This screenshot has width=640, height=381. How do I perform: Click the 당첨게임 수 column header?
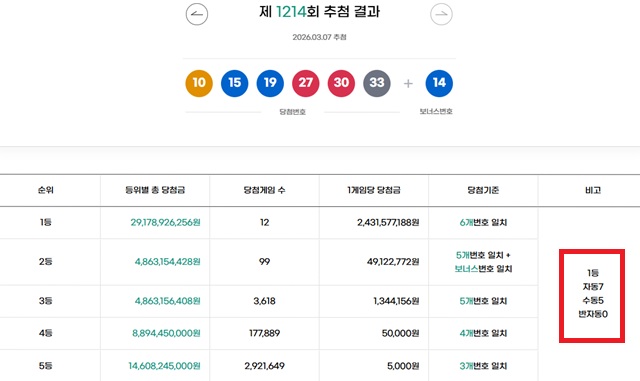264,190
